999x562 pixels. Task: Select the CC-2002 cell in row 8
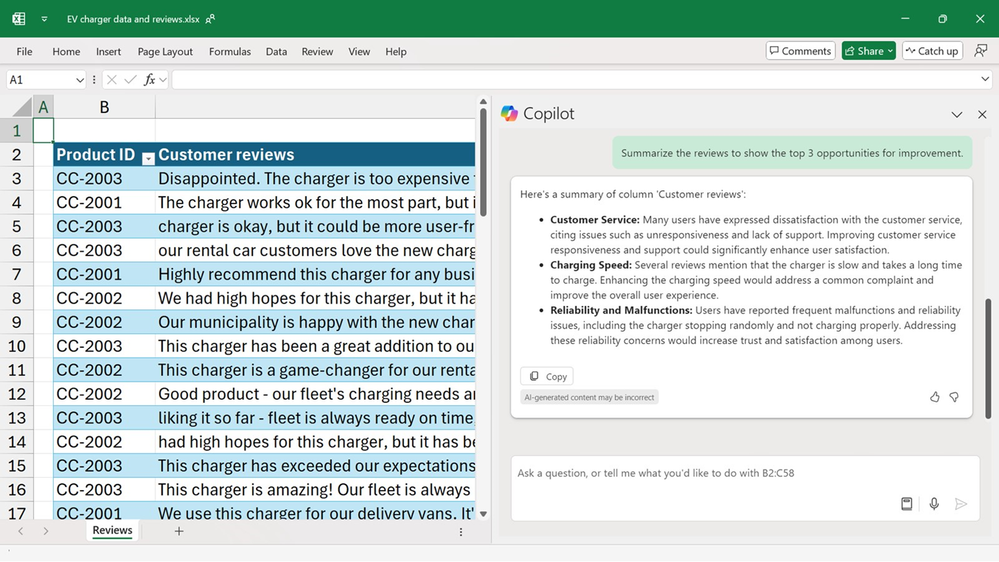click(x=104, y=298)
